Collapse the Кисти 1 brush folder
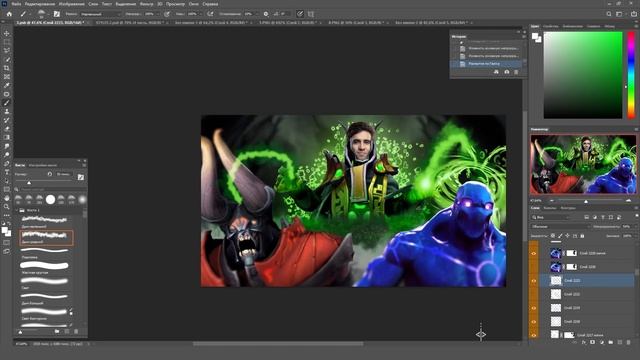 [18, 210]
